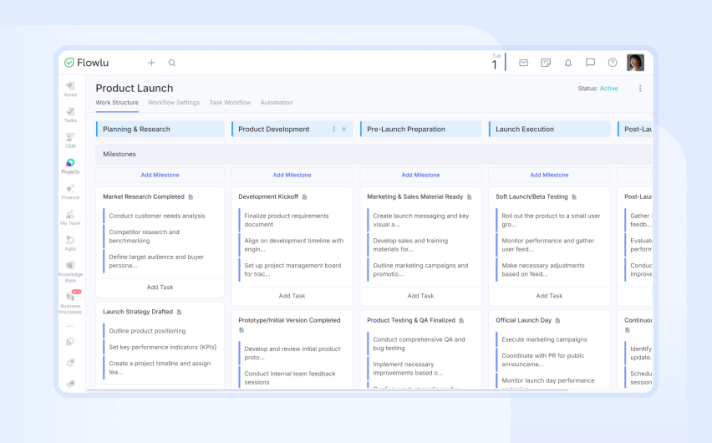Click the search magnifier icon
The width and height of the screenshot is (712, 443).
[172, 62]
